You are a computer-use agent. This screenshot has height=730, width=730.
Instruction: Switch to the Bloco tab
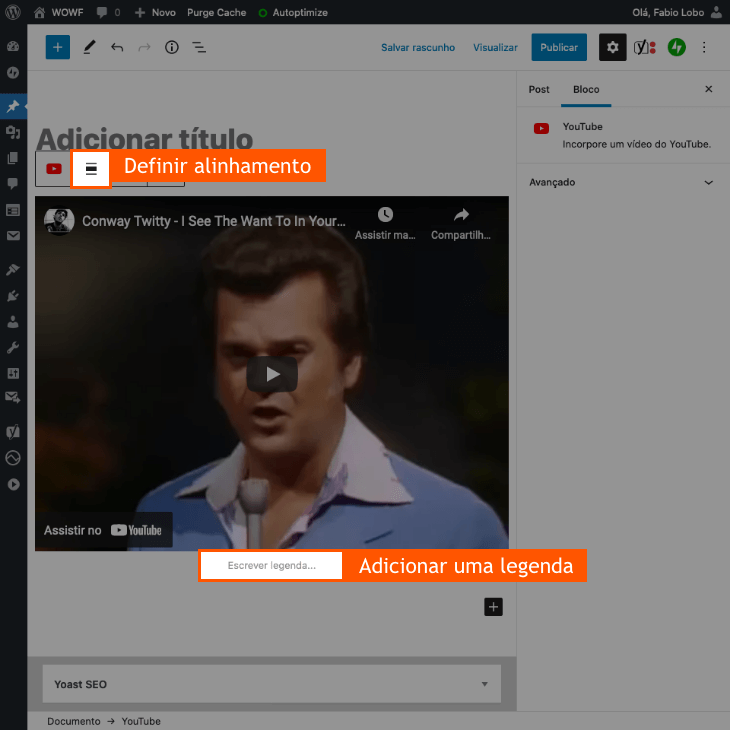click(586, 89)
